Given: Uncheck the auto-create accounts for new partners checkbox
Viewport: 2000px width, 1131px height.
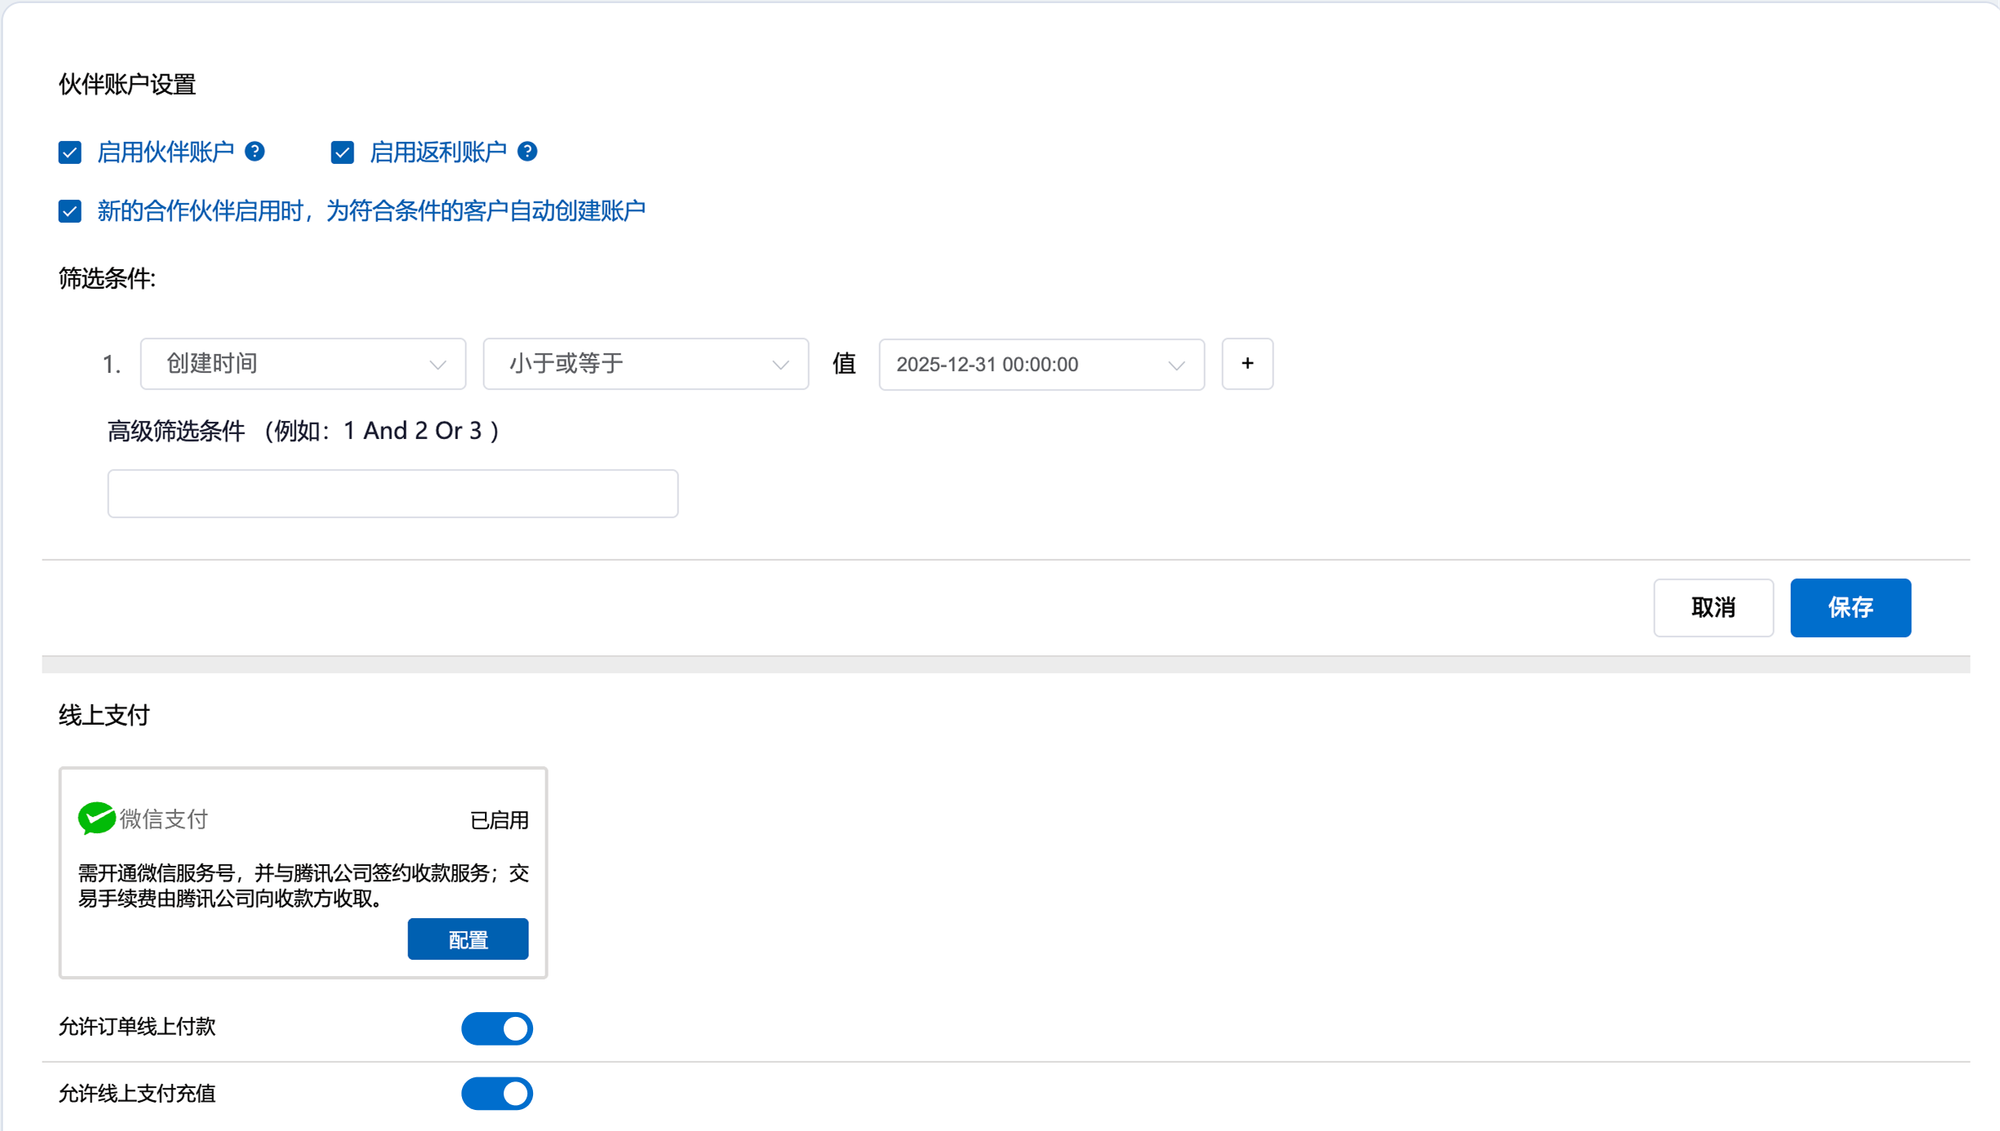Looking at the screenshot, I should [x=70, y=211].
